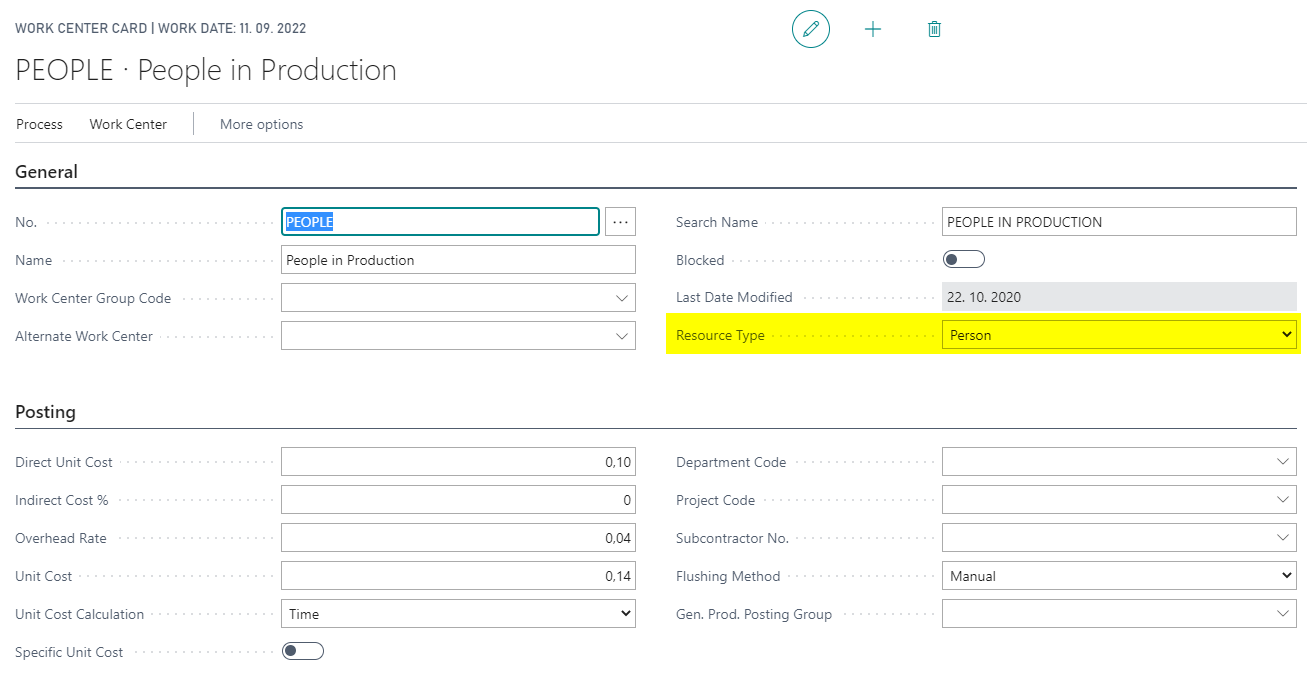
Task: Click the trash bin delete icon
Action: (x=934, y=29)
